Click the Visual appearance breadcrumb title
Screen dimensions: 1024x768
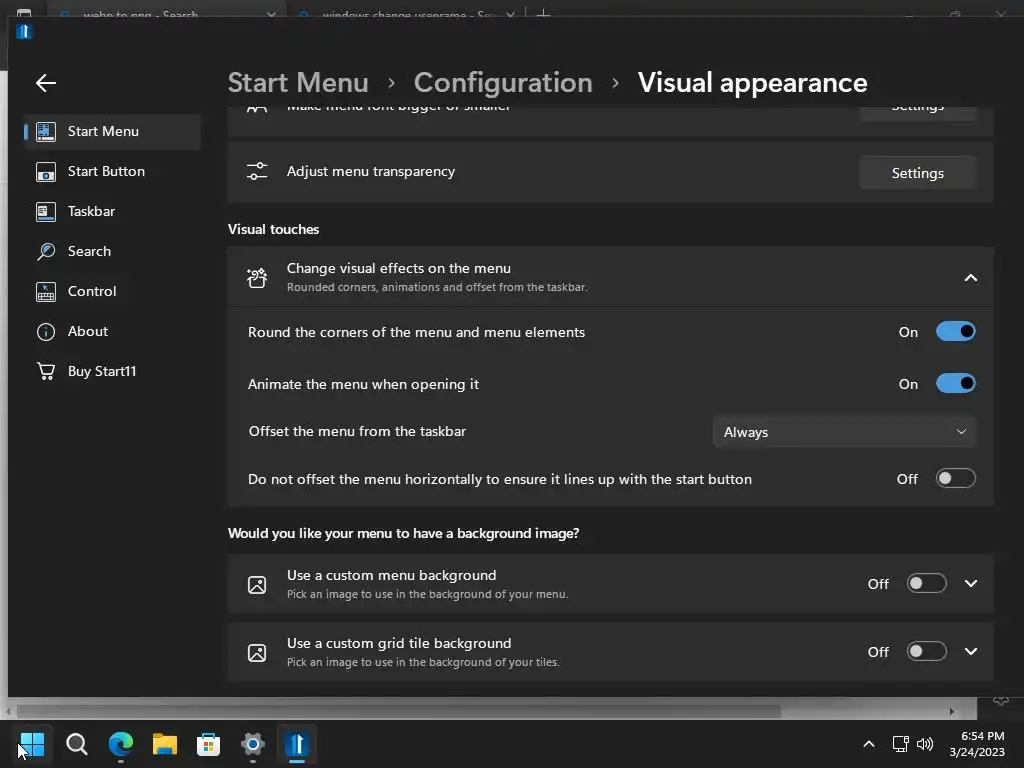point(752,83)
